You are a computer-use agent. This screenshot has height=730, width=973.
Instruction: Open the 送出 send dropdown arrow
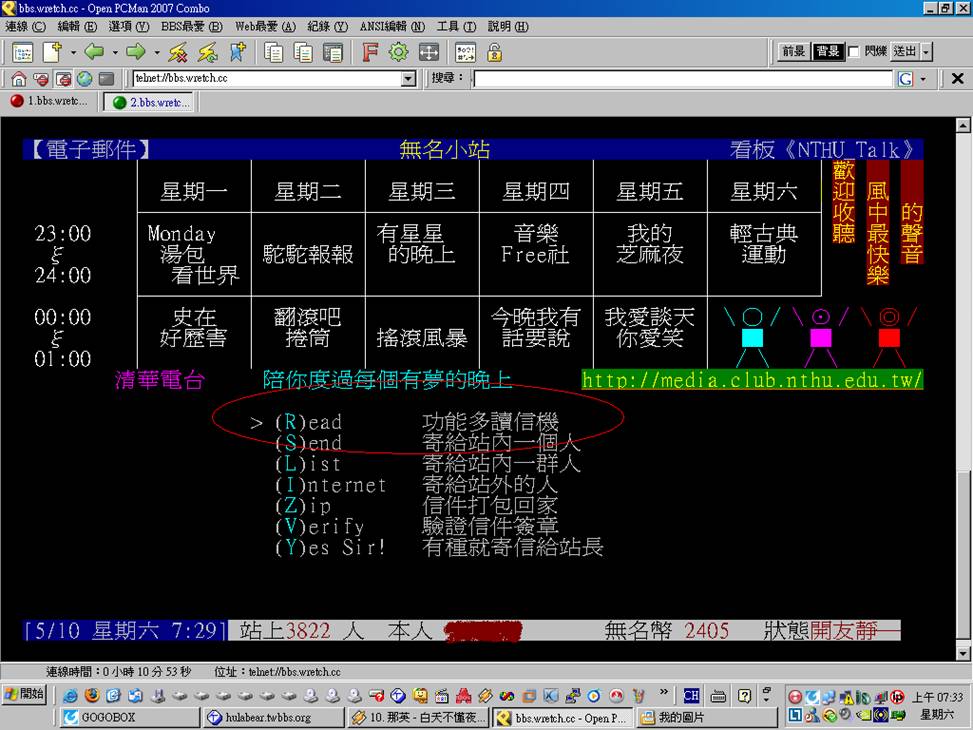point(926,52)
